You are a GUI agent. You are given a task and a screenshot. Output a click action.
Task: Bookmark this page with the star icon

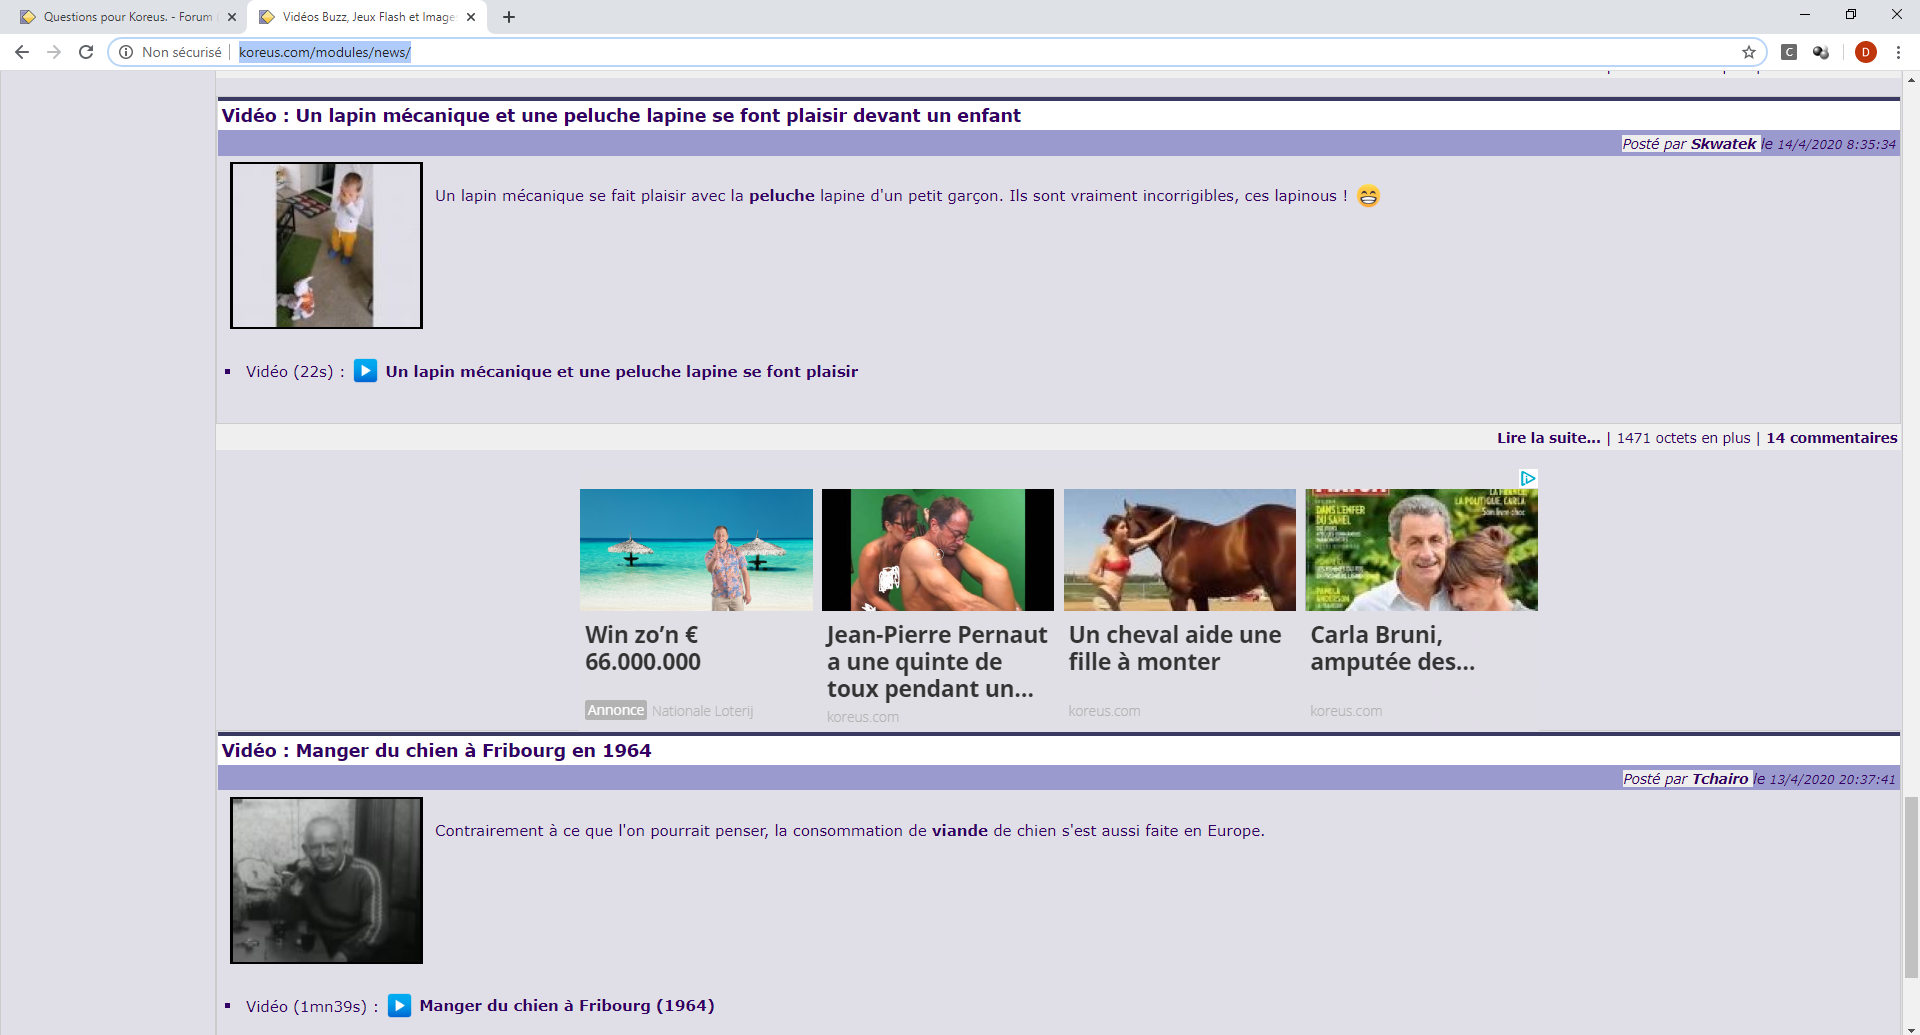1749,52
